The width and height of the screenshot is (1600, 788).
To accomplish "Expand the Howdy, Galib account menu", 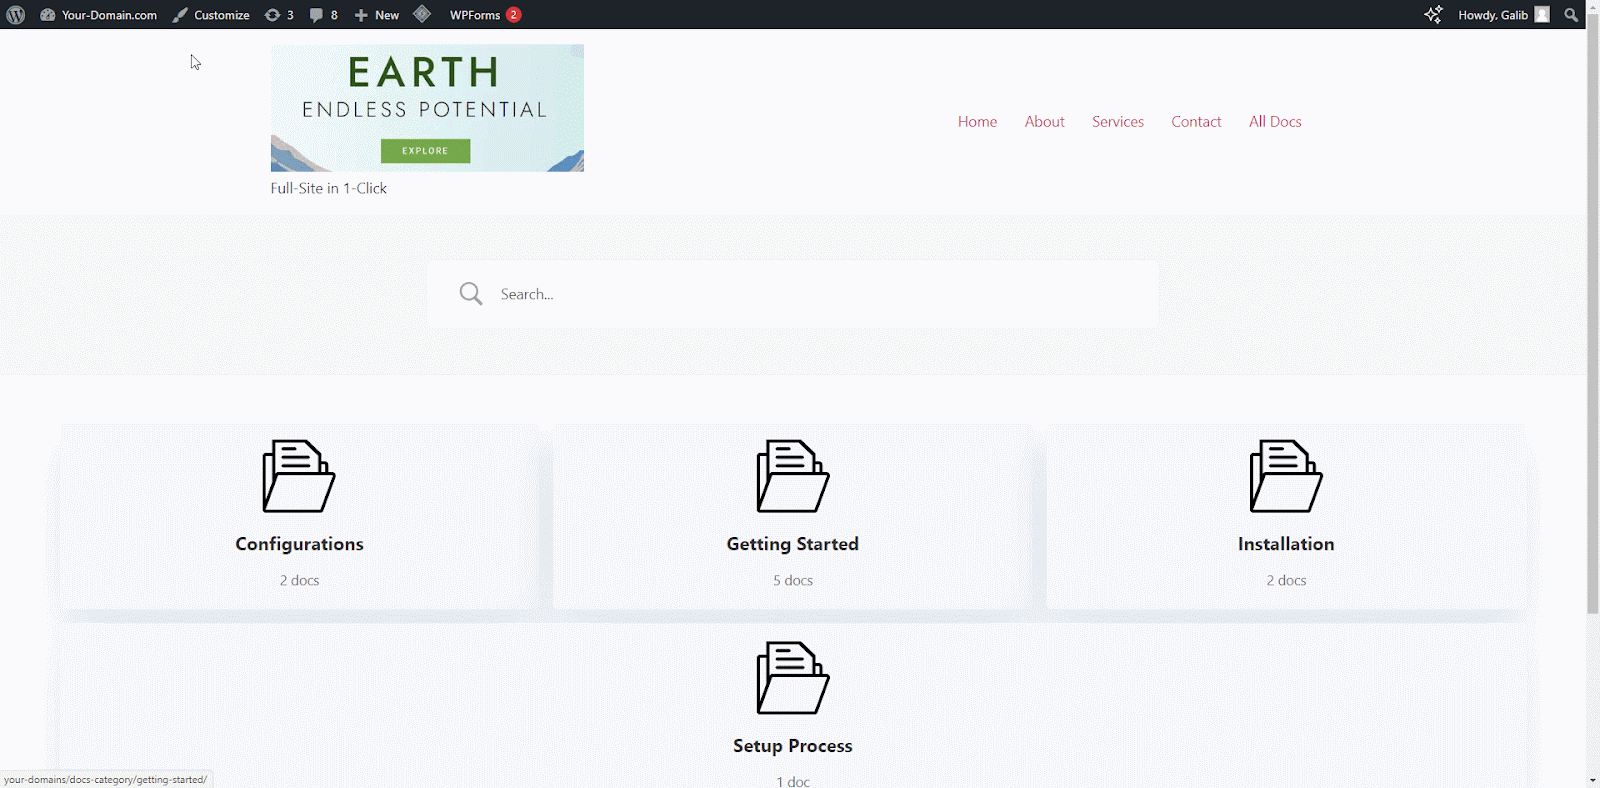I will (1502, 15).
